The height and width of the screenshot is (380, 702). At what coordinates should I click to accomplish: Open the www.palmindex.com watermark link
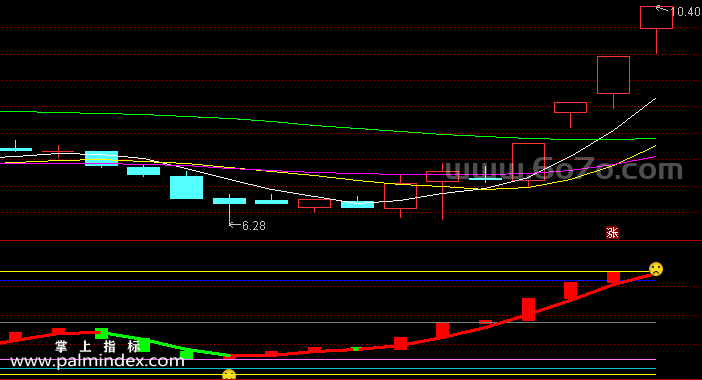pyautogui.click(x=97, y=361)
